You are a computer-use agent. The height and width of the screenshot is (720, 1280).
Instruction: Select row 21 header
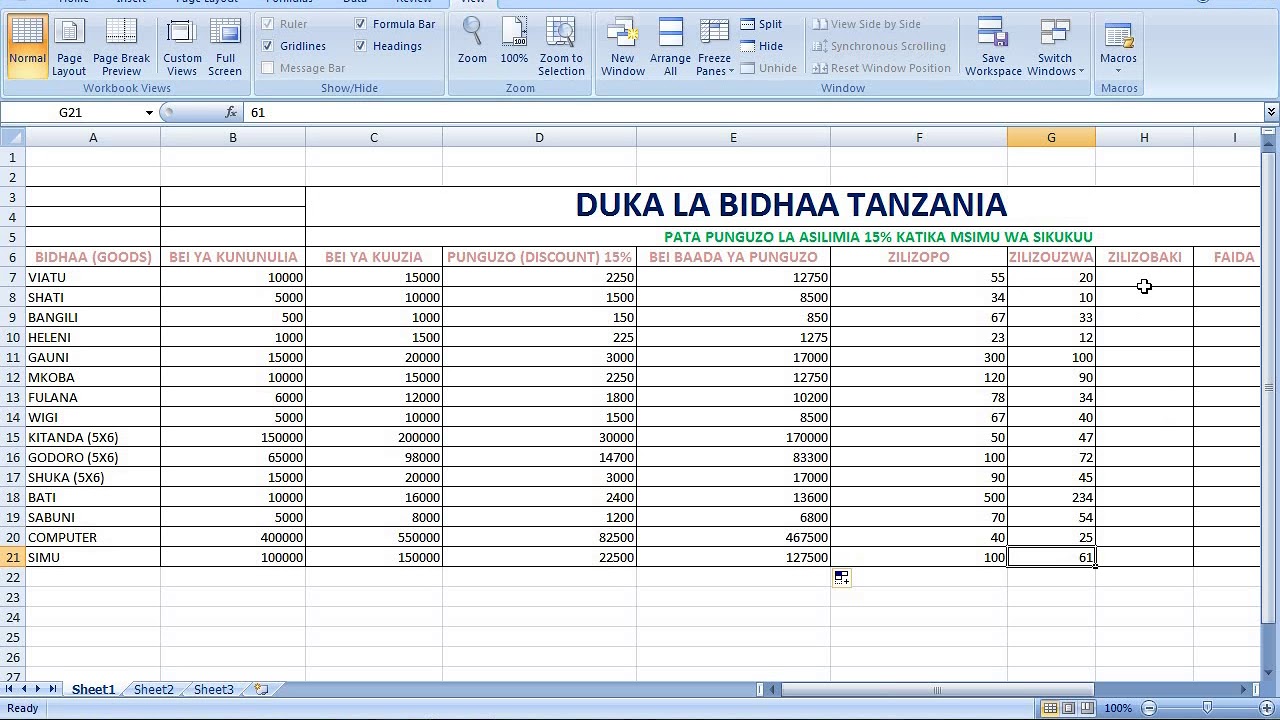13,557
